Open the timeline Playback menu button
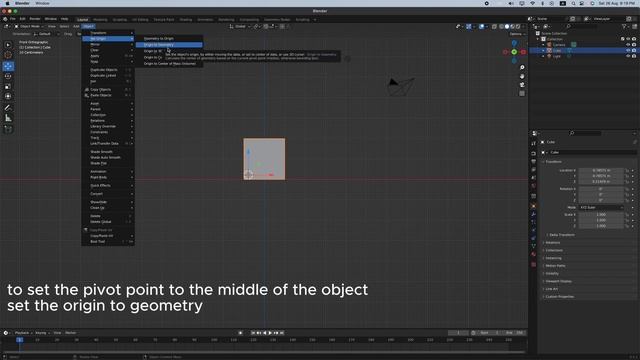Screen dimensions: 640x360 click(24, 333)
